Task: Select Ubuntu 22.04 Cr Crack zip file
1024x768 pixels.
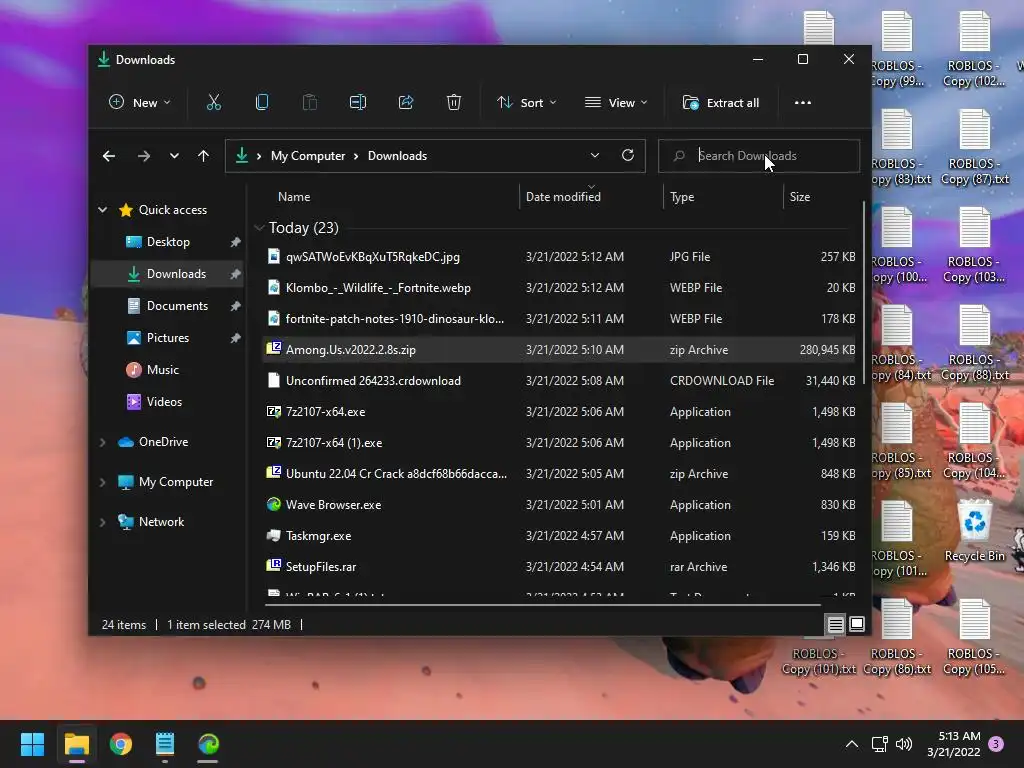Action: [x=559, y=474]
